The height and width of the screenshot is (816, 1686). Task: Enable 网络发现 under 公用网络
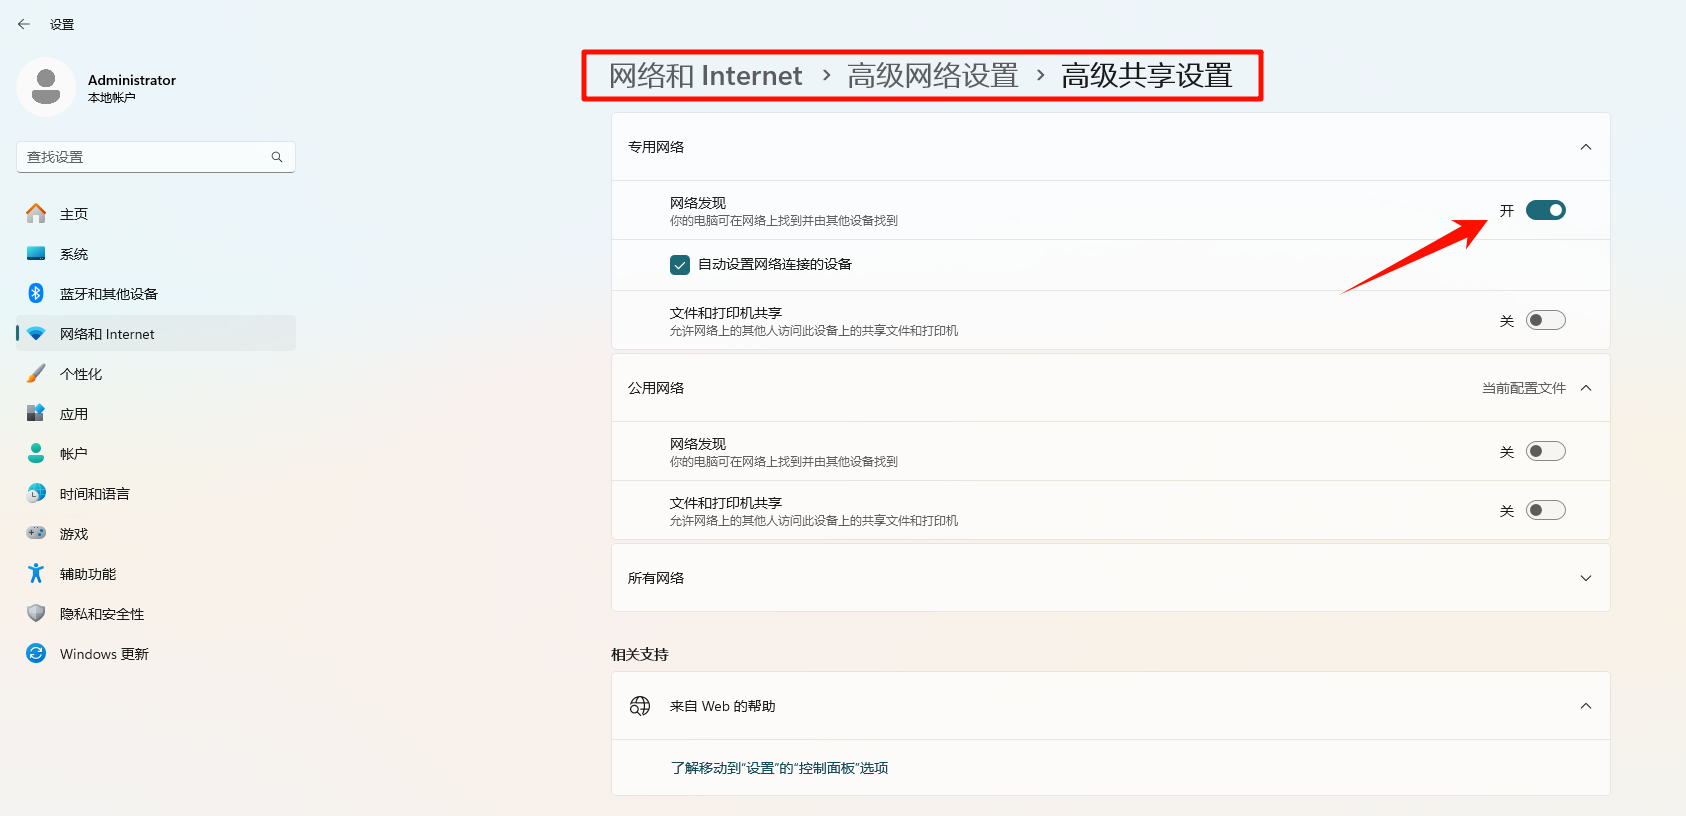pos(1545,451)
